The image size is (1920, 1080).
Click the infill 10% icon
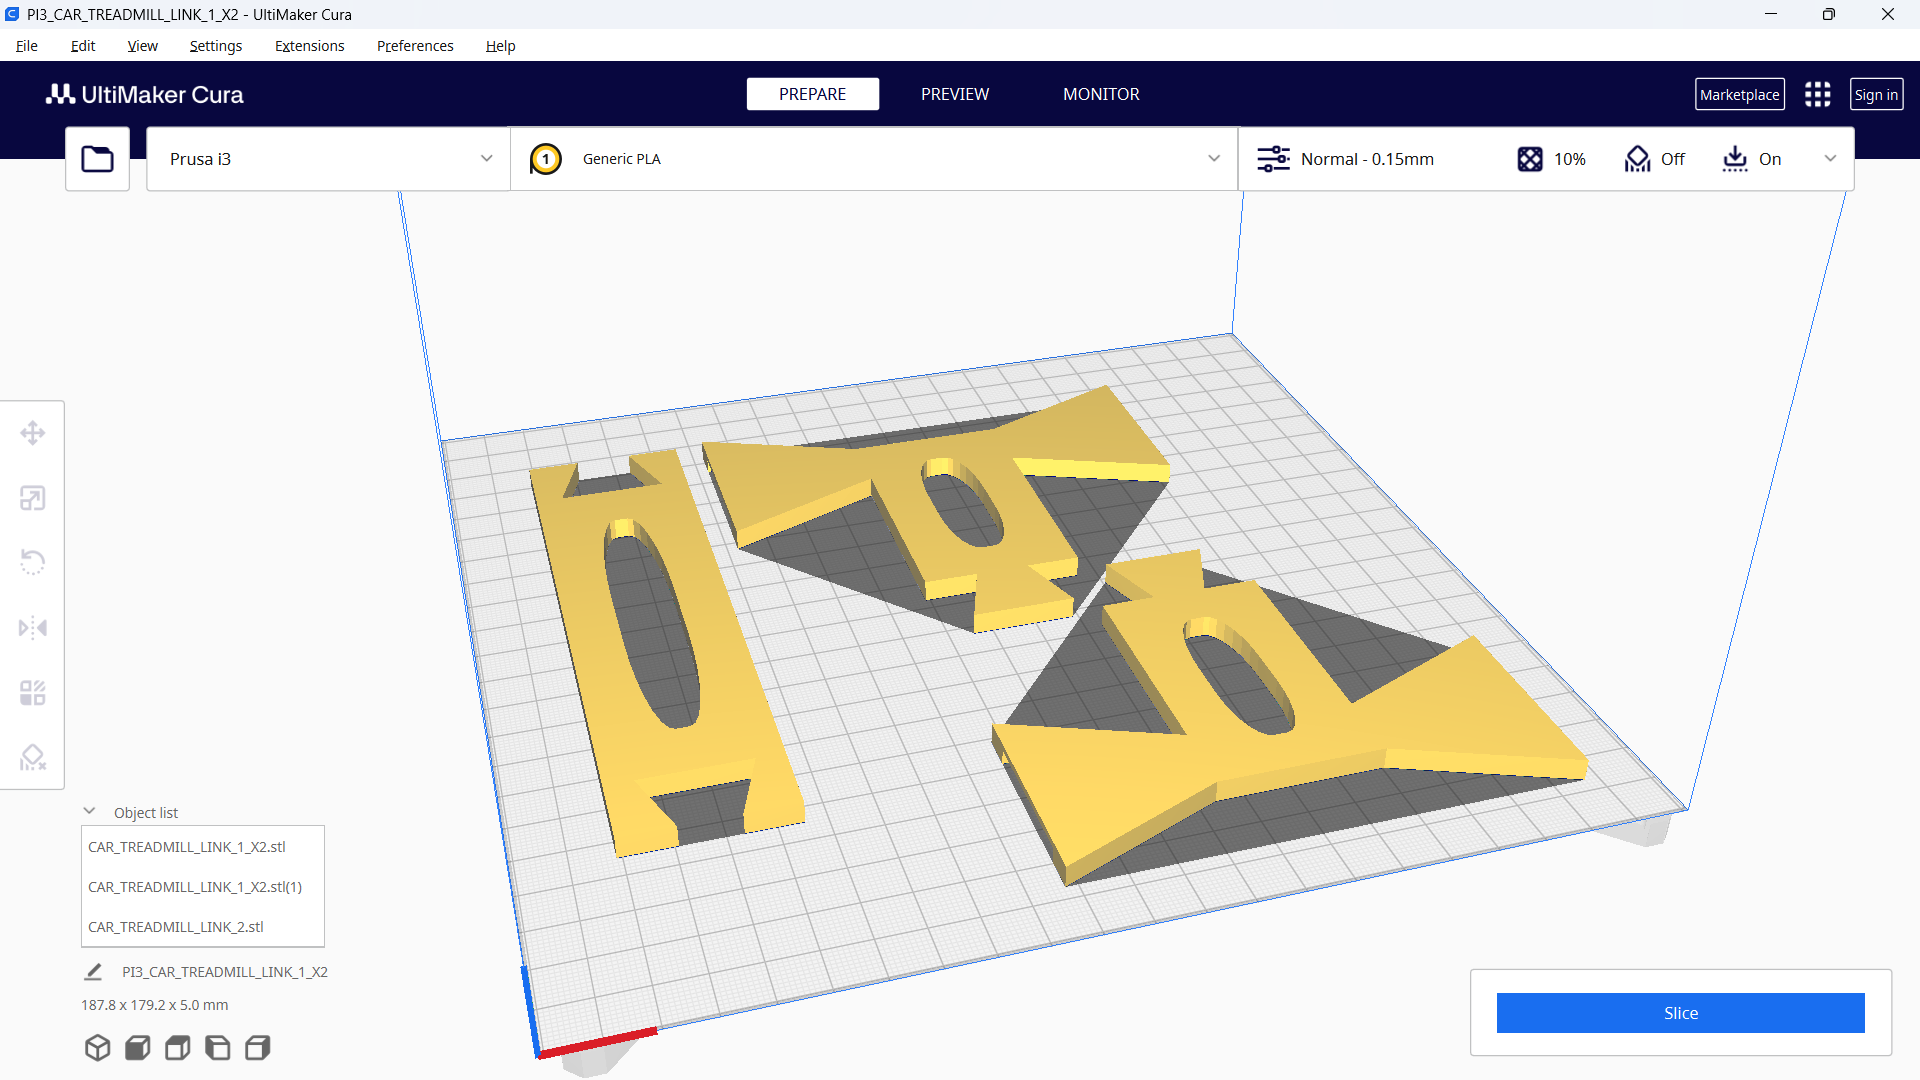(x=1530, y=159)
